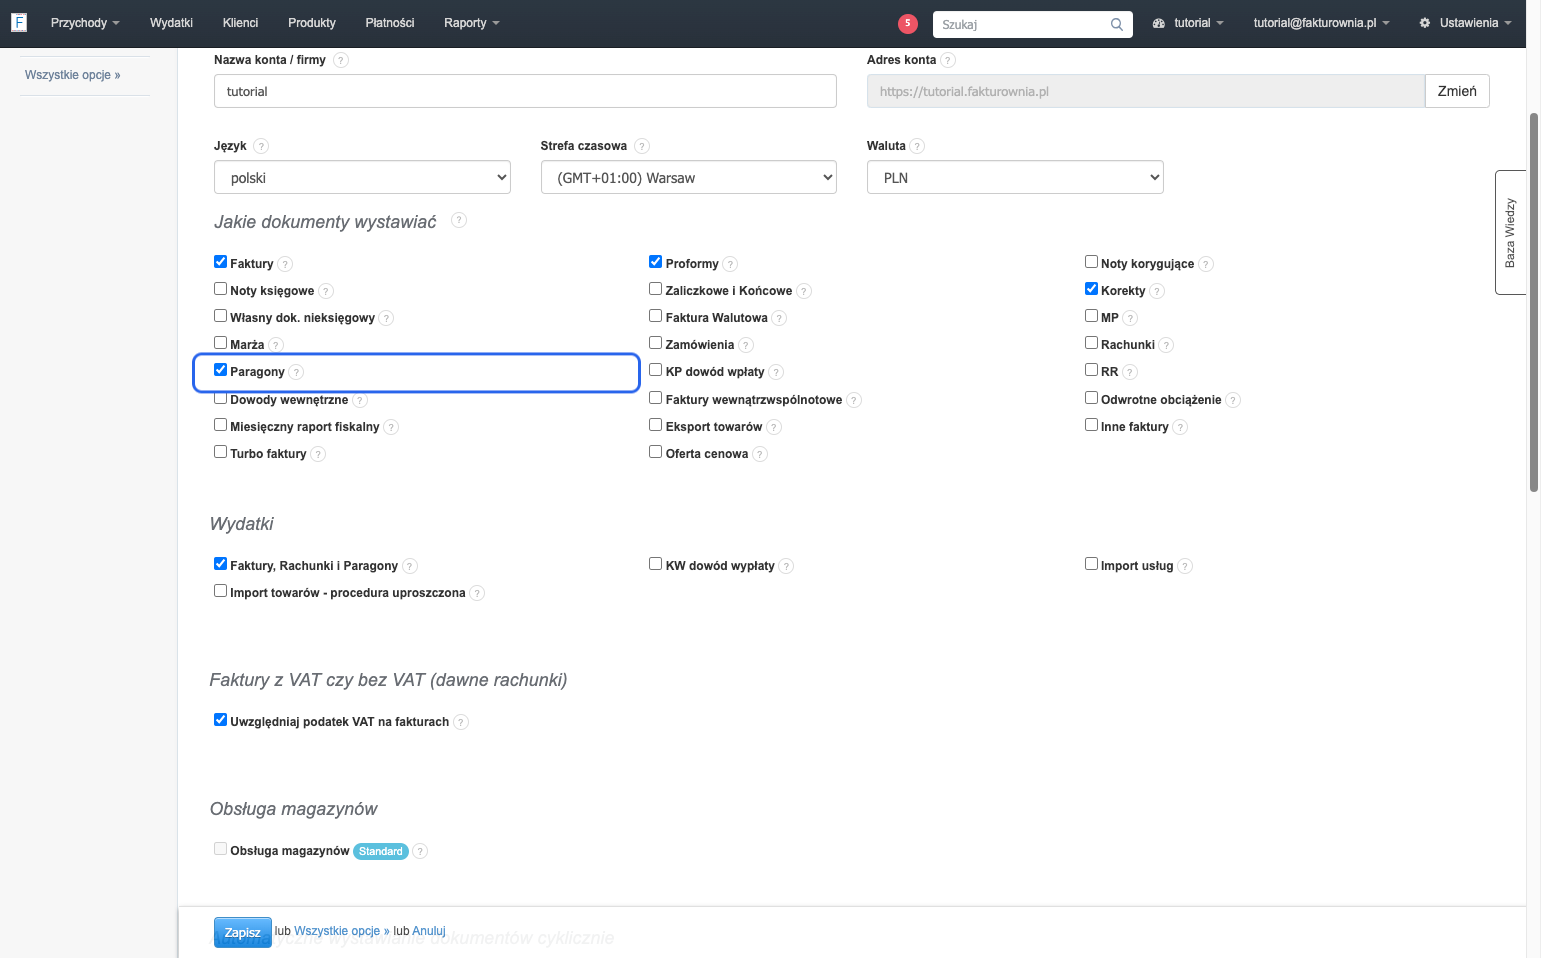This screenshot has width=1541, height=958.
Task: Enable the Oferta cenowa checkbox
Action: (x=656, y=452)
